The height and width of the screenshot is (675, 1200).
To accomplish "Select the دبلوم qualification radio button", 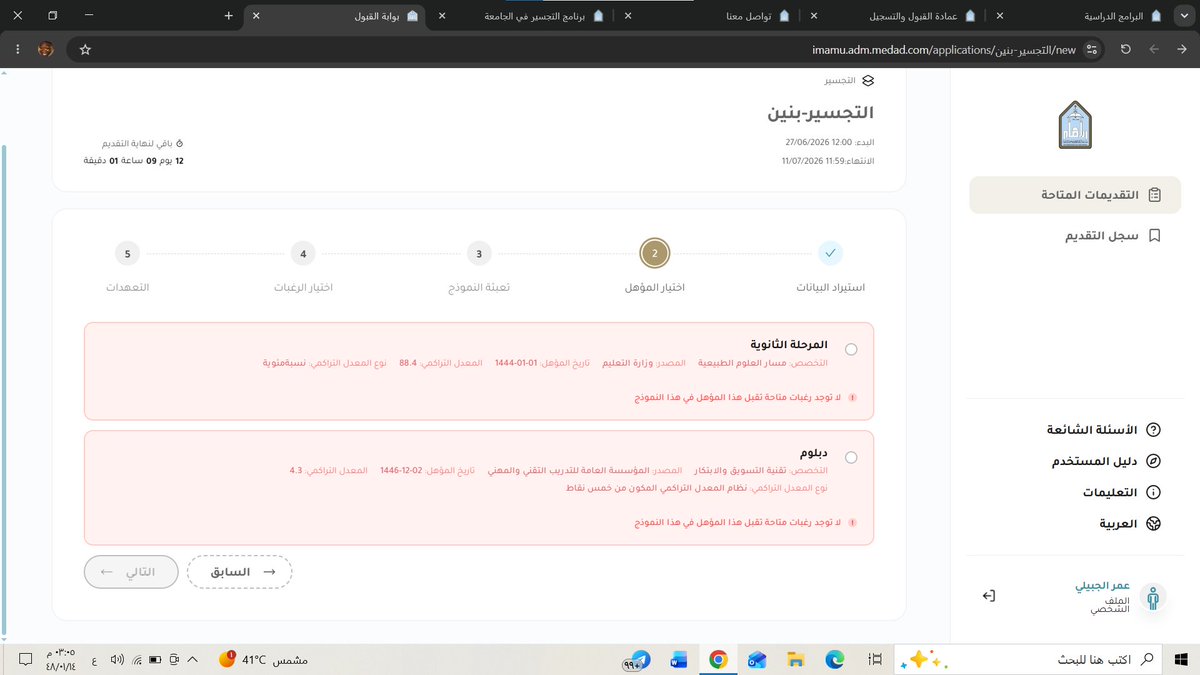I will pos(851,457).
